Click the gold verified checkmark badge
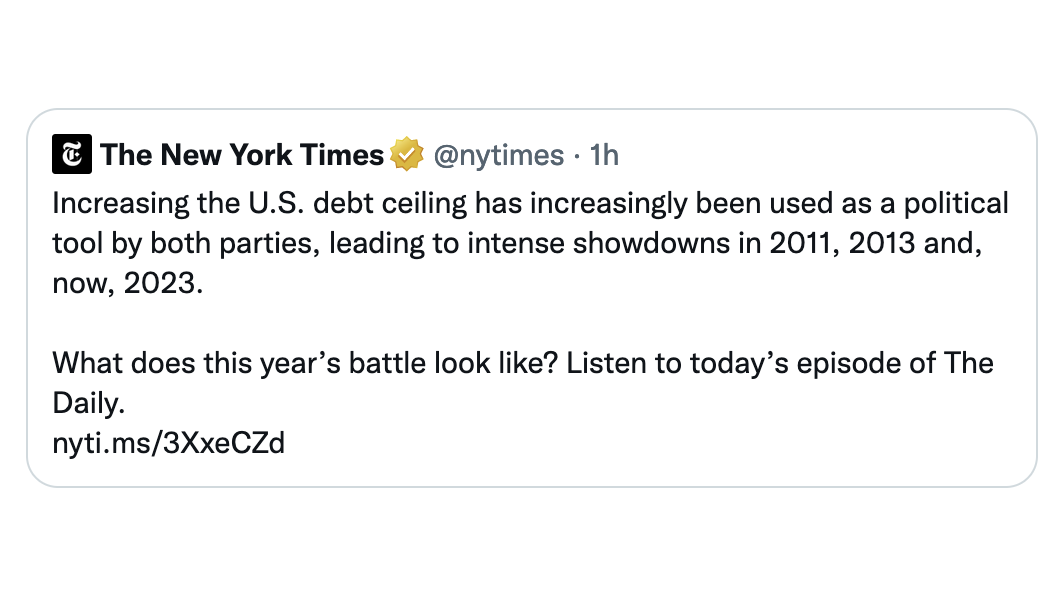The width and height of the screenshot is (1052, 592). coord(407,155)
